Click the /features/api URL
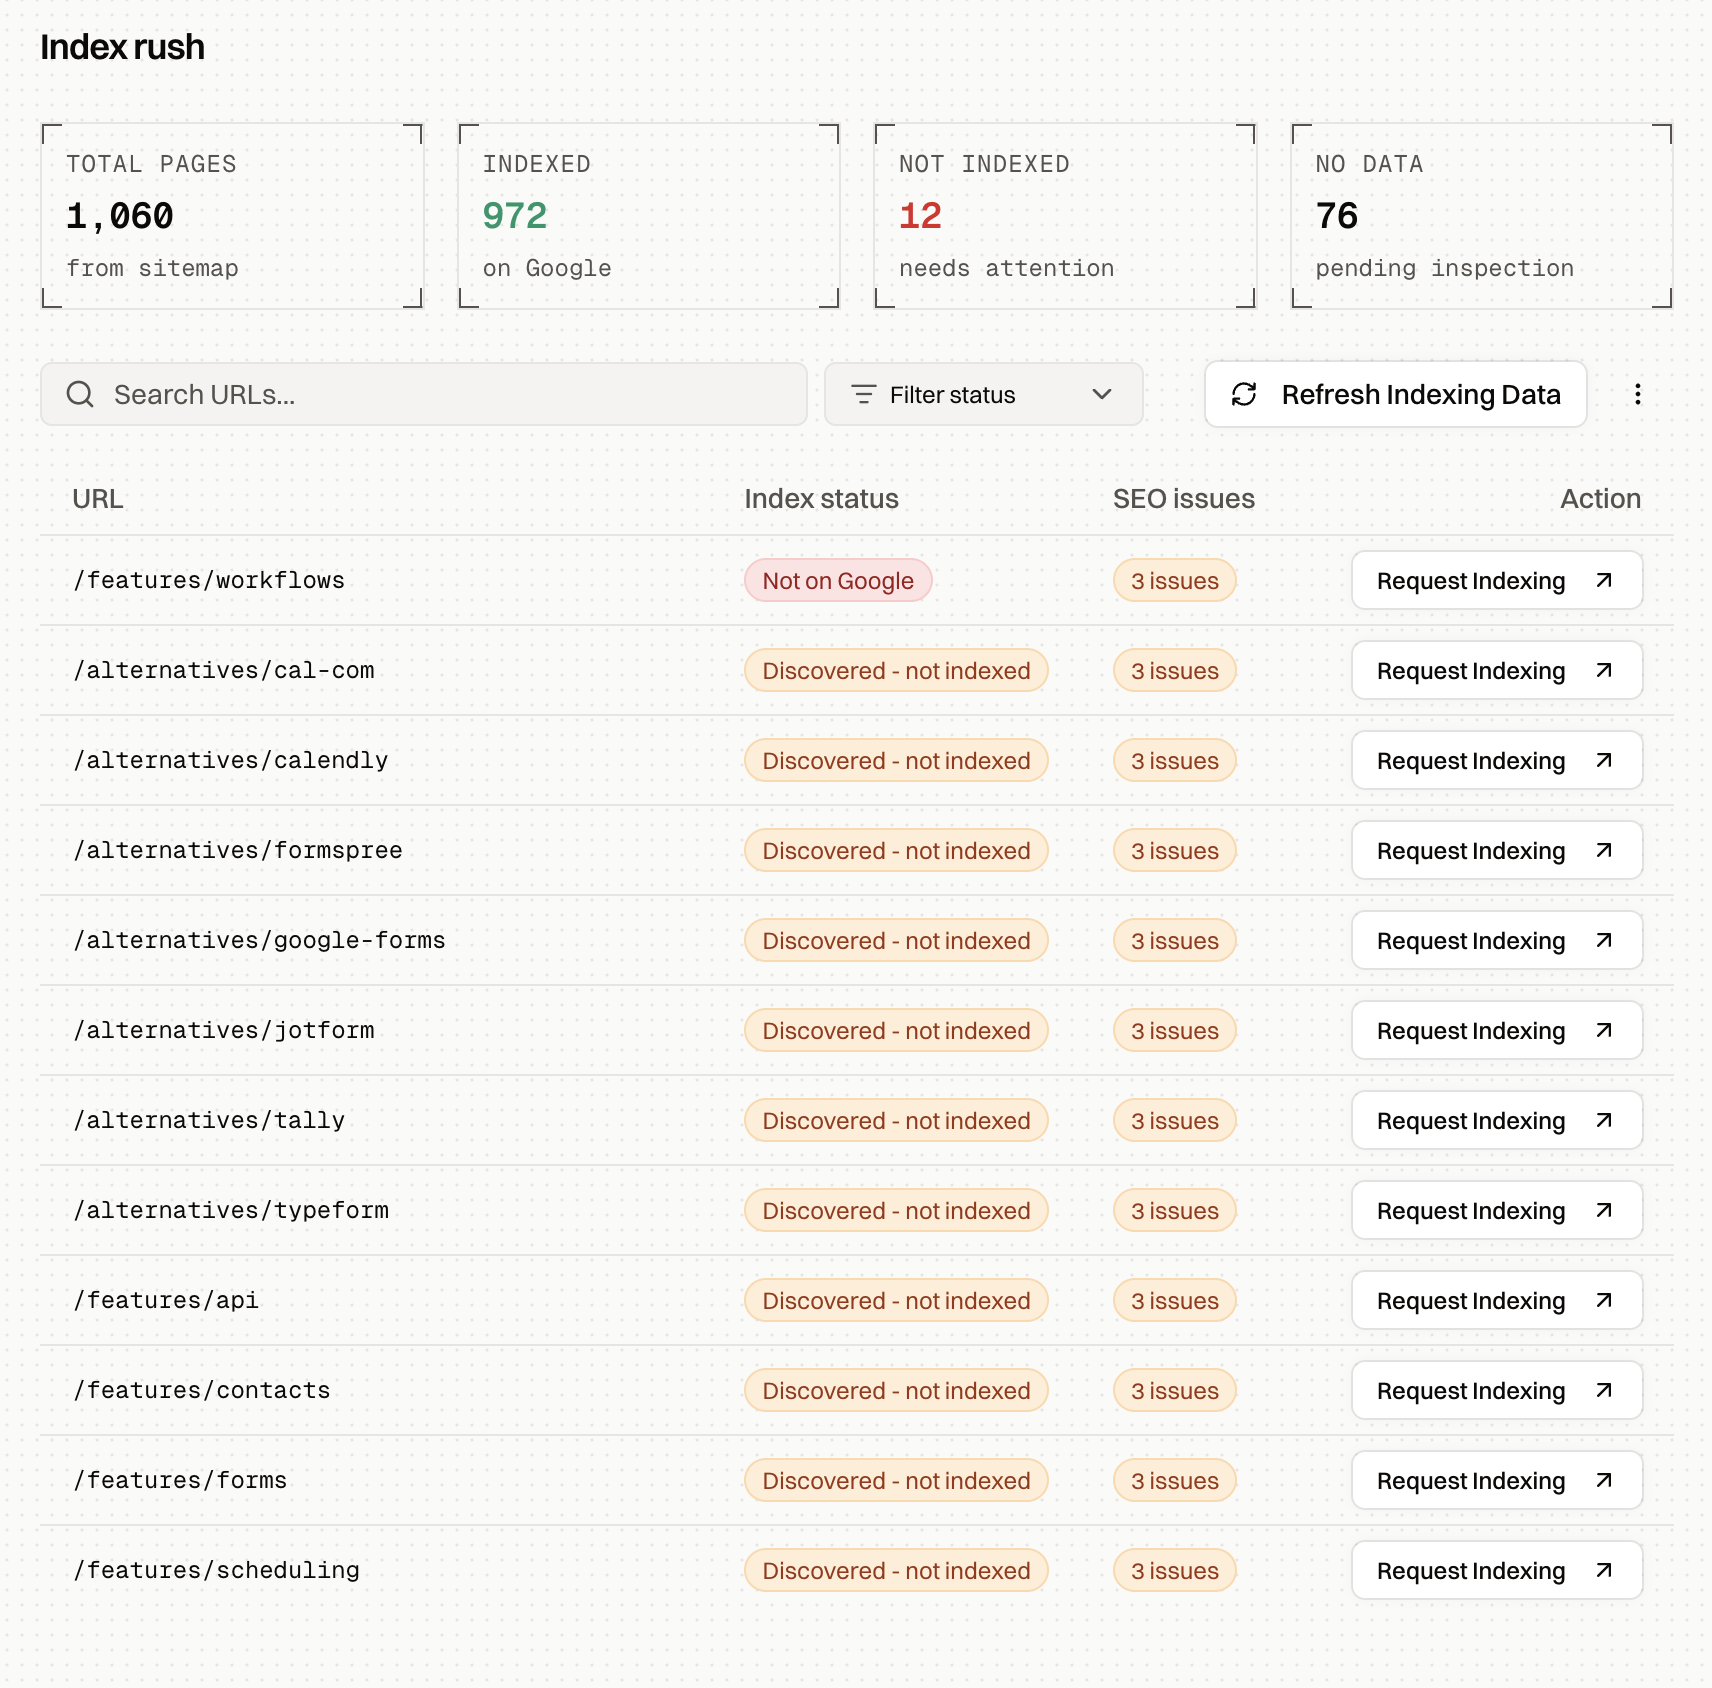The height and width of the screenshot is (1688, 1712). pos(166,1300)
